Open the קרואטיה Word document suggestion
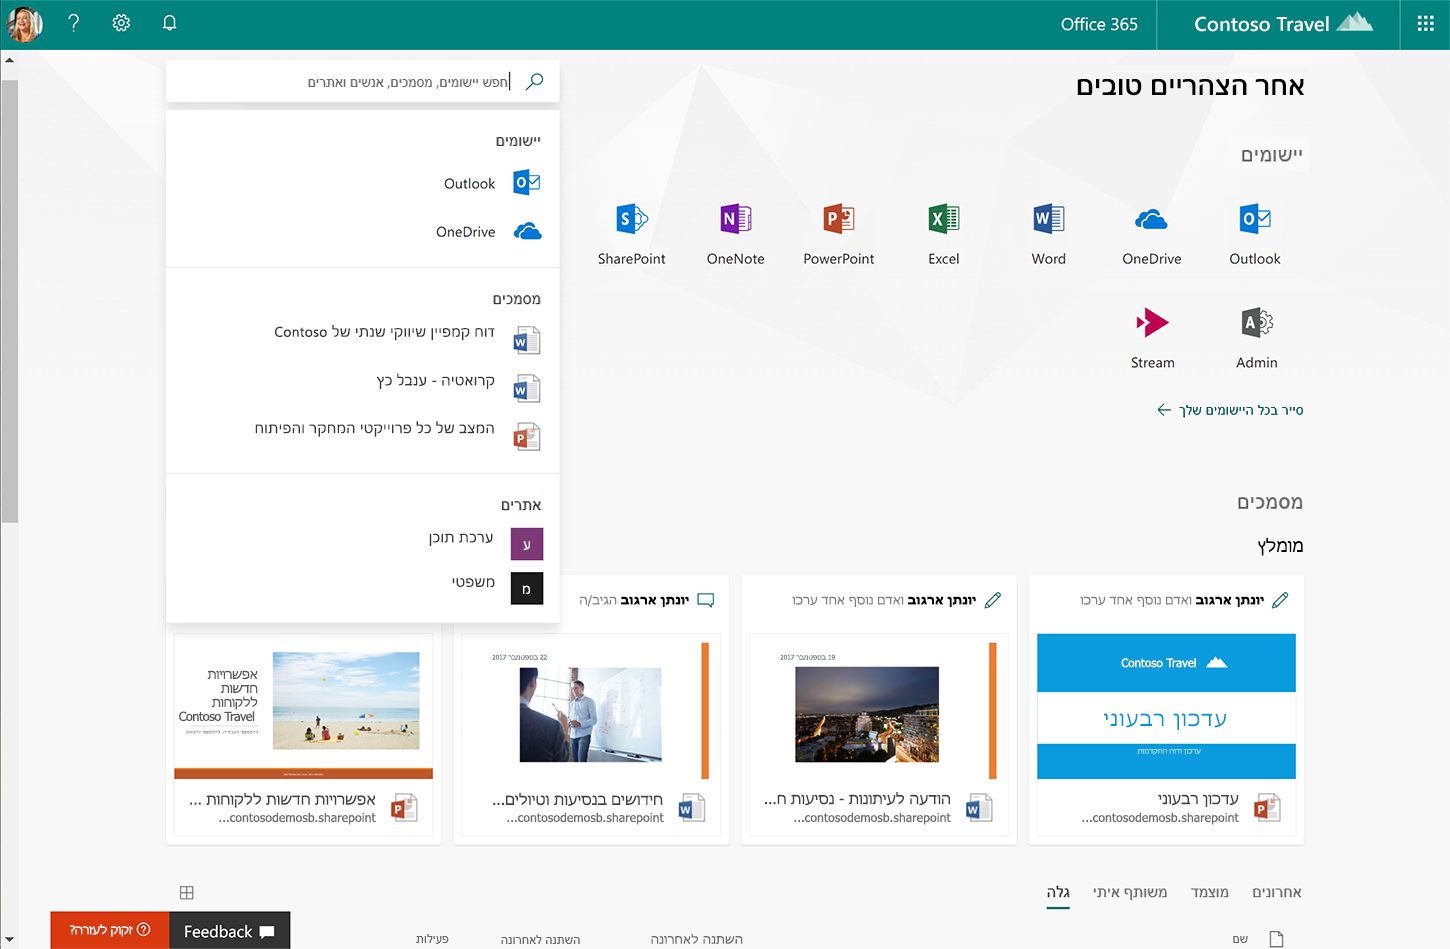 click(x=362, y=387)
